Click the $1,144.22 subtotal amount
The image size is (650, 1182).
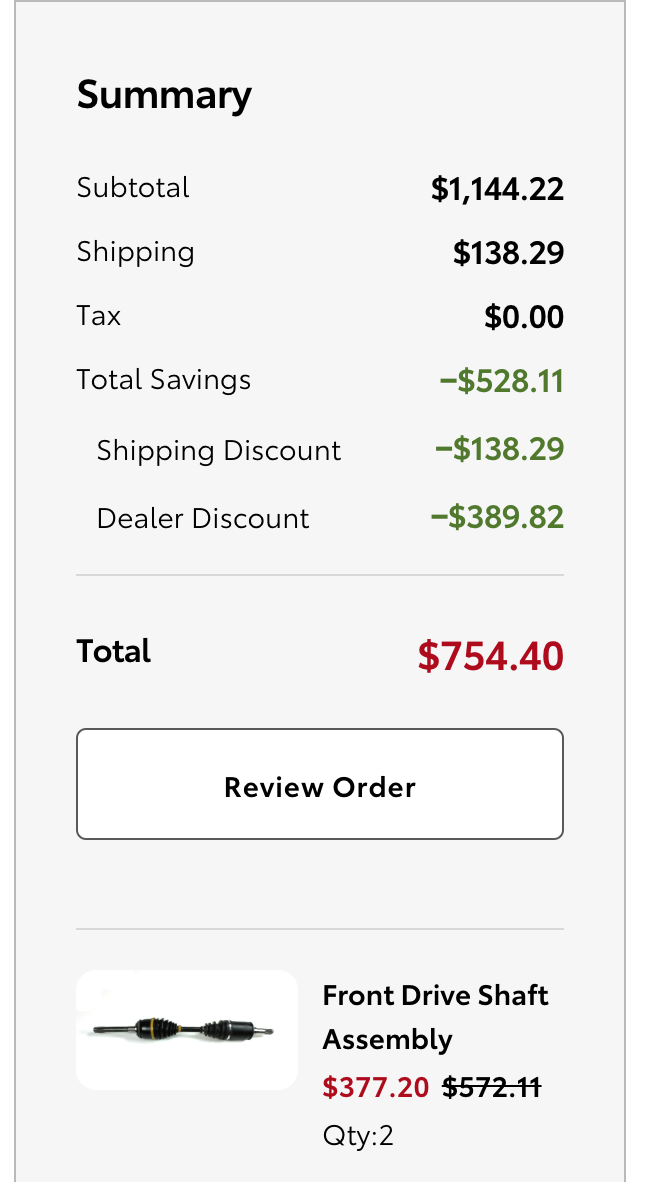pos(497,189)
